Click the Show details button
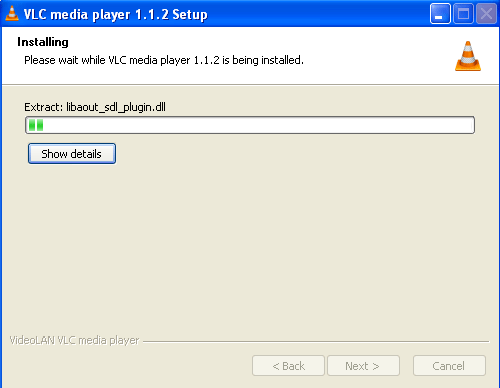 (72, 154)
